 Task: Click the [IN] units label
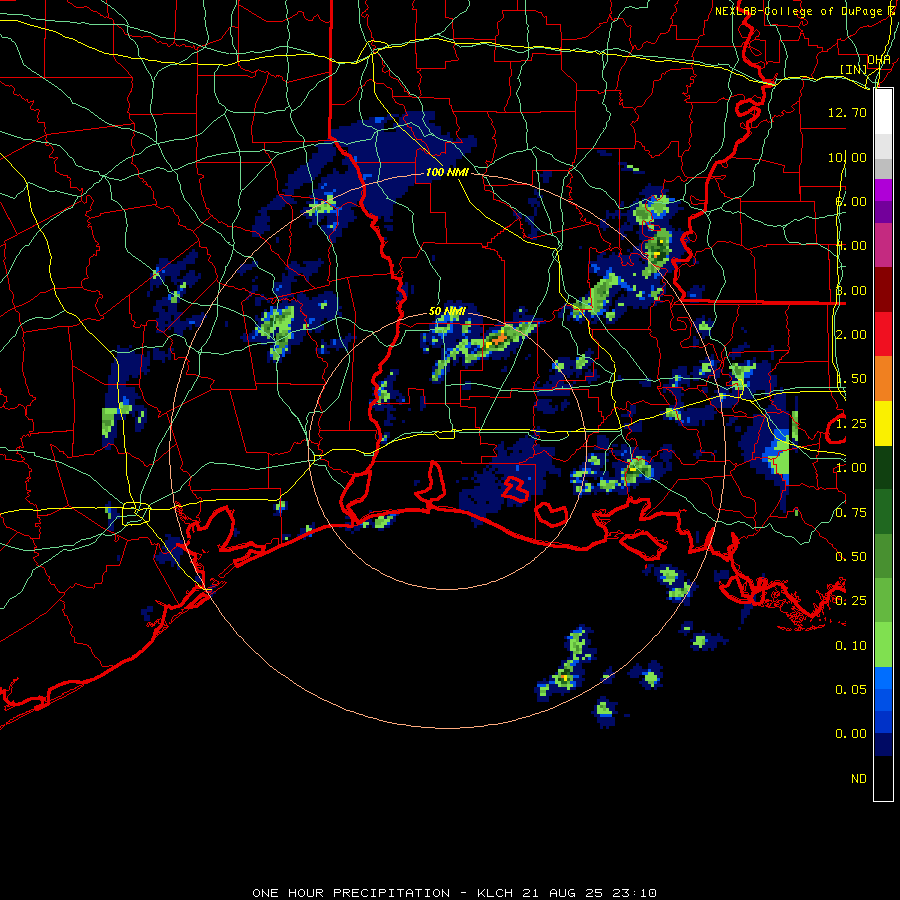click(853, 69)
